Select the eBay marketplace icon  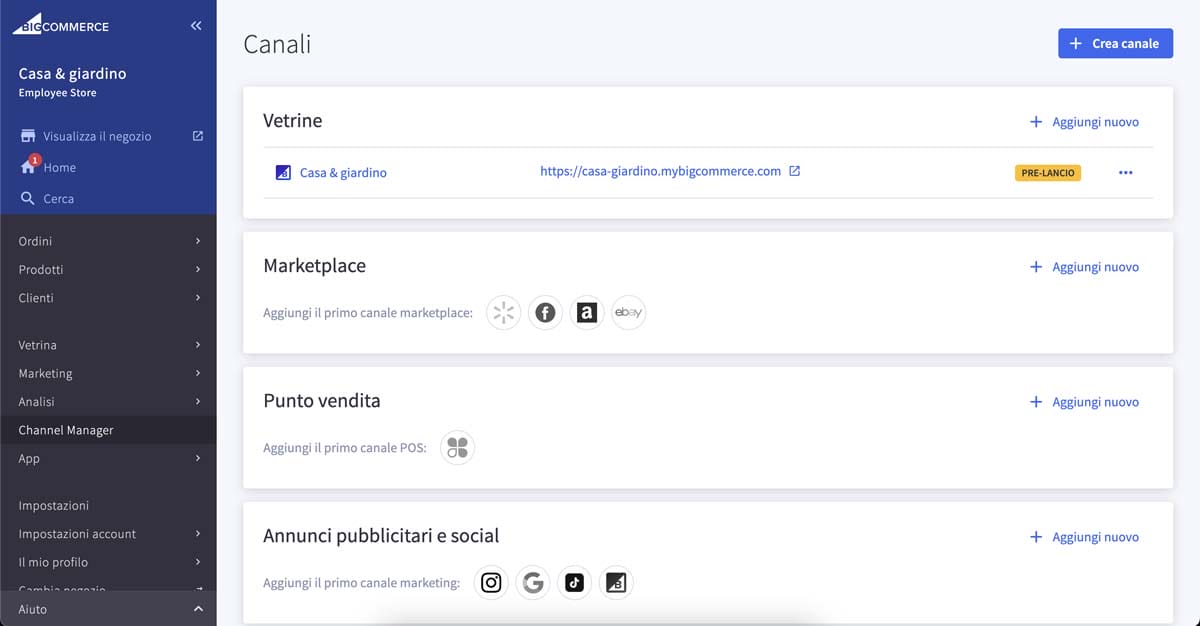point(629,312)
